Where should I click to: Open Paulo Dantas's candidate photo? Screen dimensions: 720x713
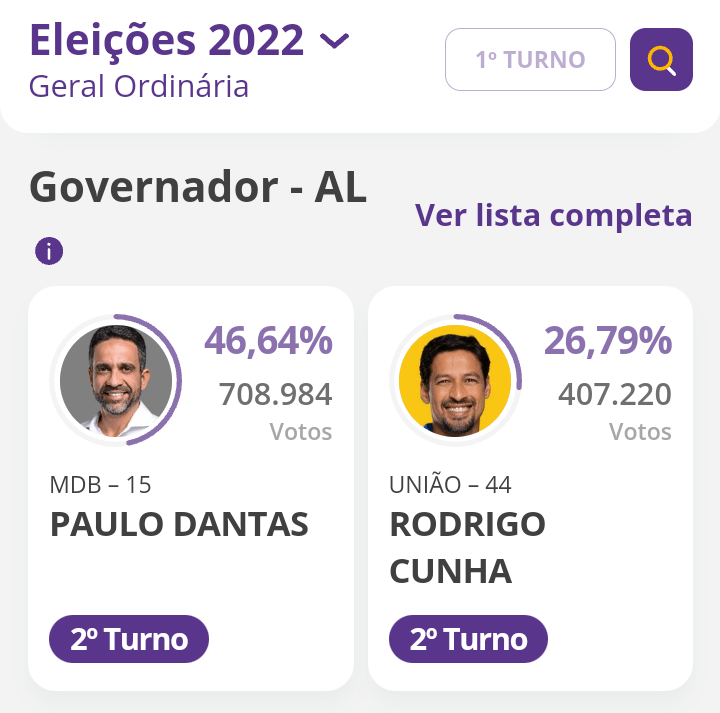116,380
